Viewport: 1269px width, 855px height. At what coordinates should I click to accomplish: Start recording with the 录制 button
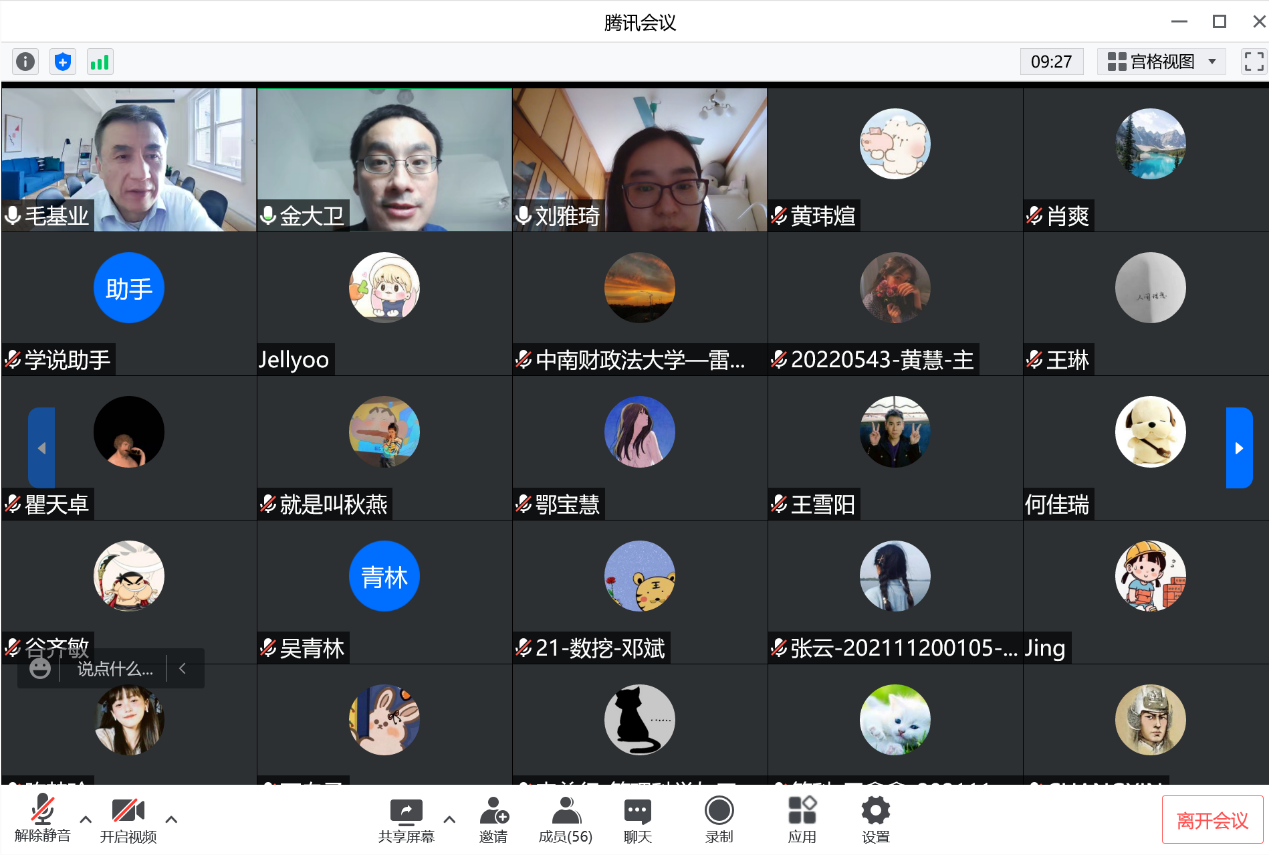[x=718, y=818]
